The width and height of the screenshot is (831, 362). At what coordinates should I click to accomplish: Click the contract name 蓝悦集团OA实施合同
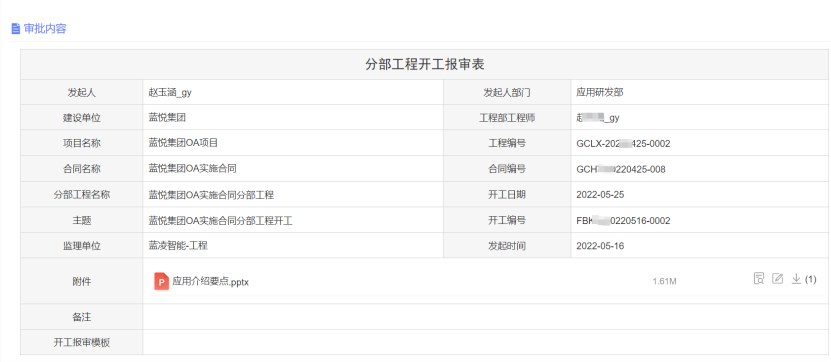pyautogui.click(x=192, y=169)
